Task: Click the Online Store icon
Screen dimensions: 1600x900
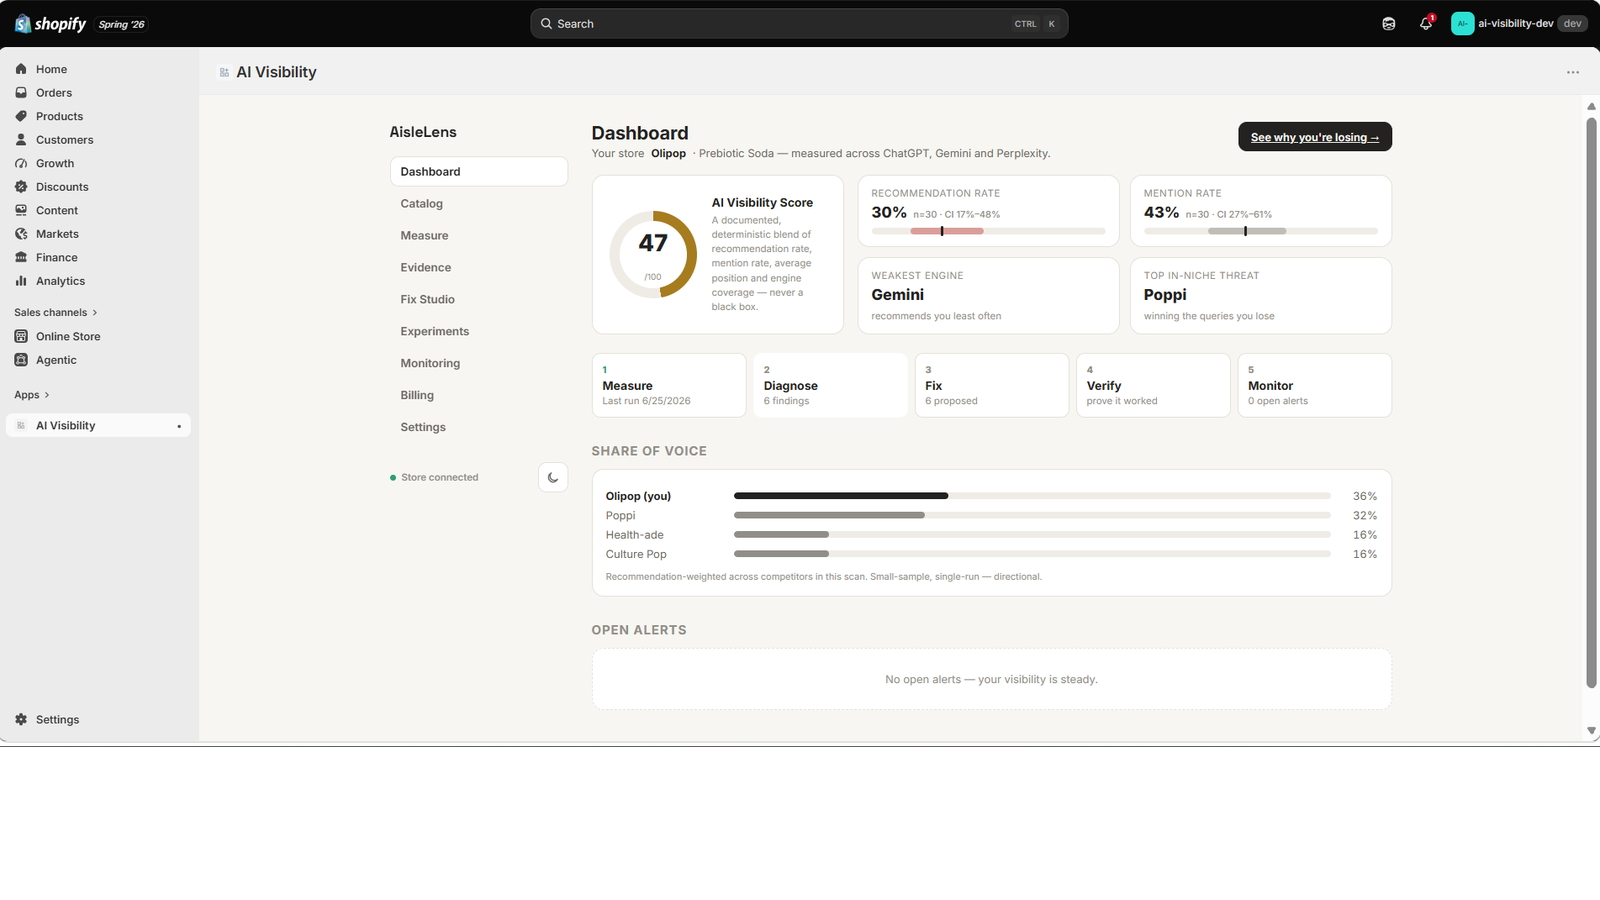Action: pos(21,336)
